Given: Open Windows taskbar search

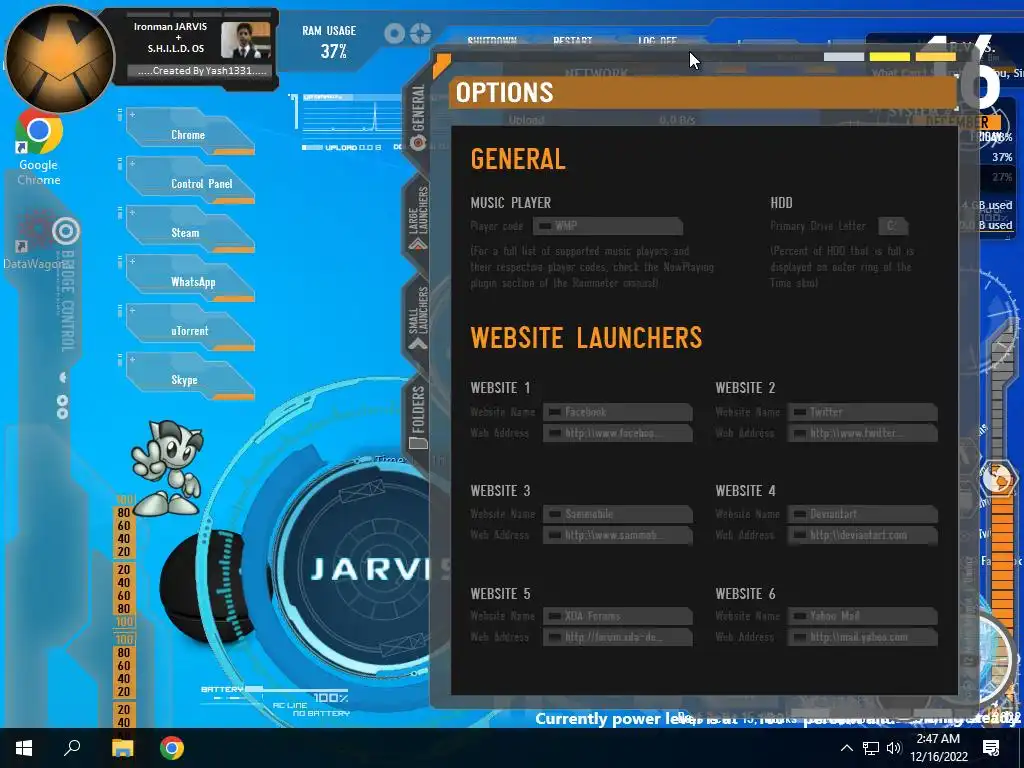Looking at the screenshot, I should 72,748.
